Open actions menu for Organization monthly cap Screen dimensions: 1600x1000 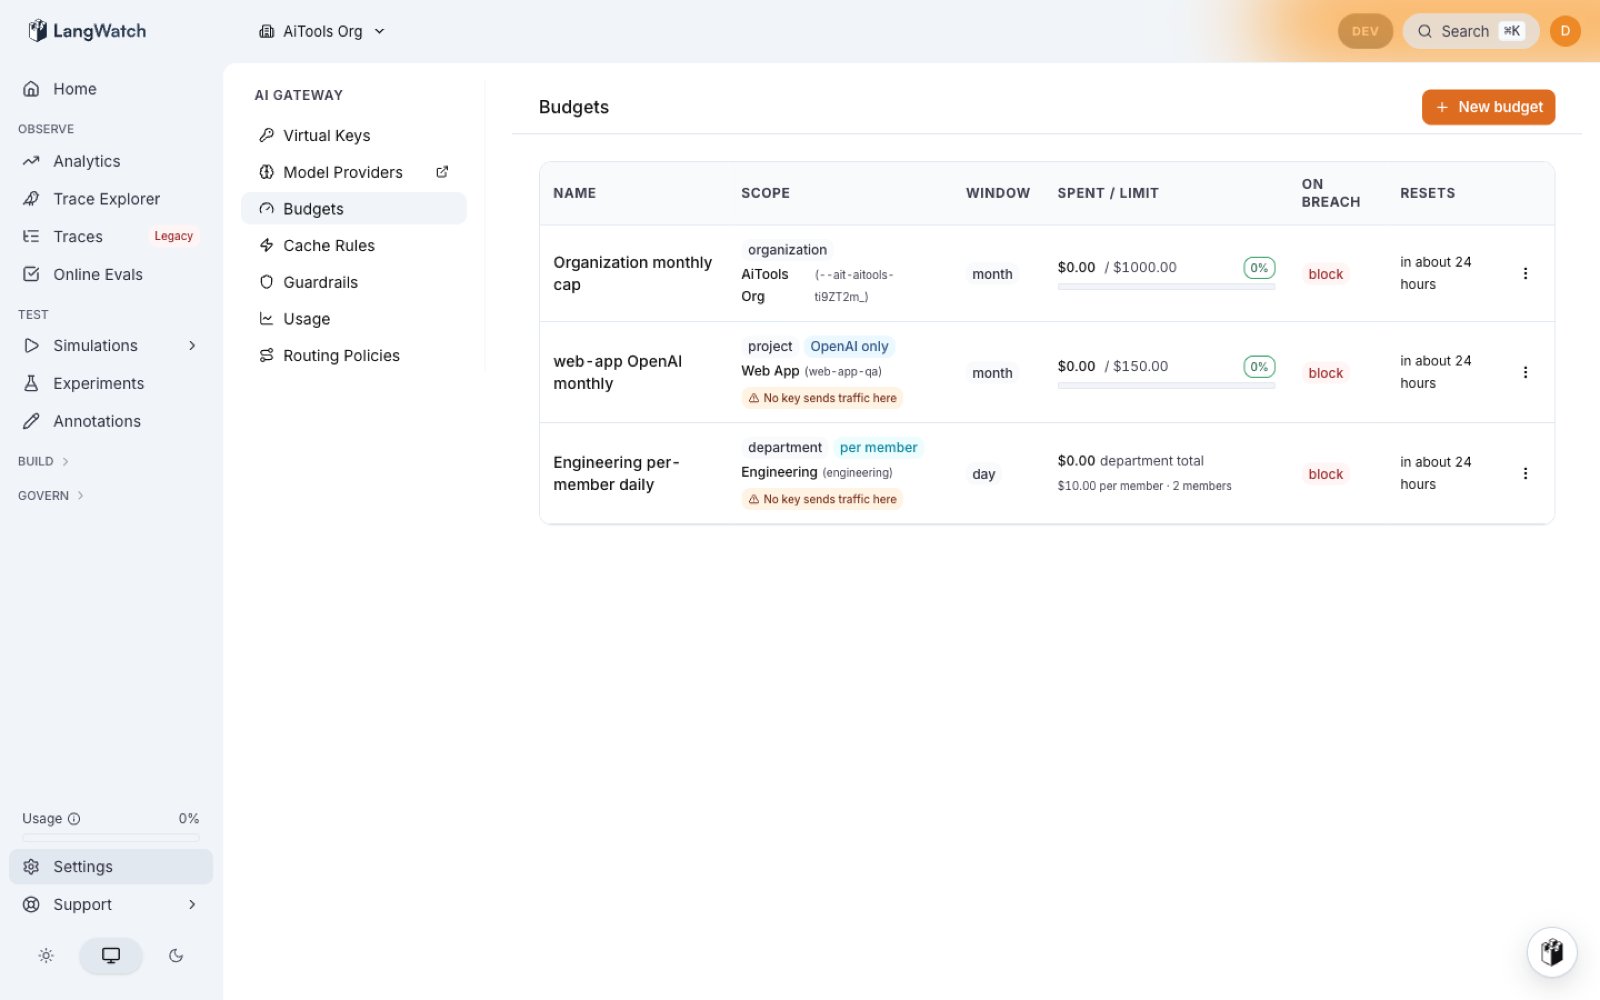[1525, 273]
